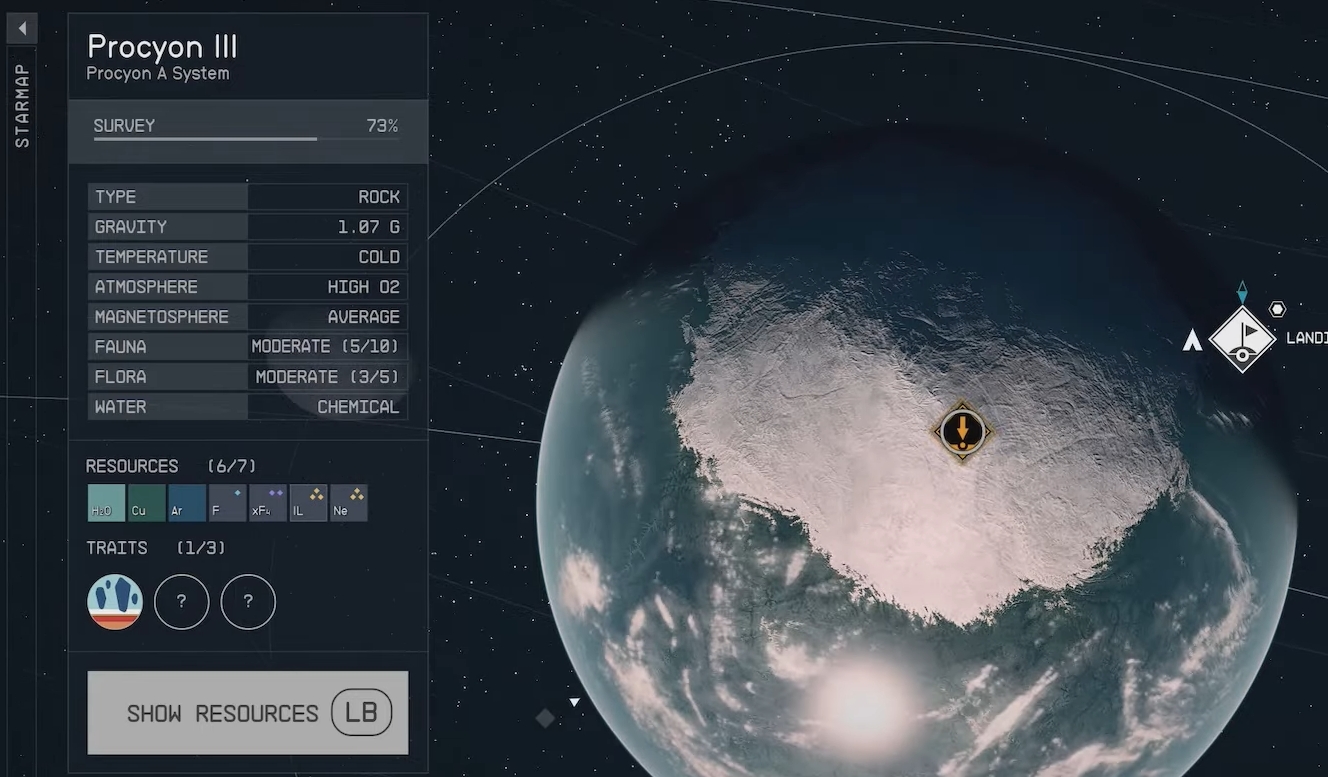Click the white ship arrow icon

click(x=1192, y=340)
